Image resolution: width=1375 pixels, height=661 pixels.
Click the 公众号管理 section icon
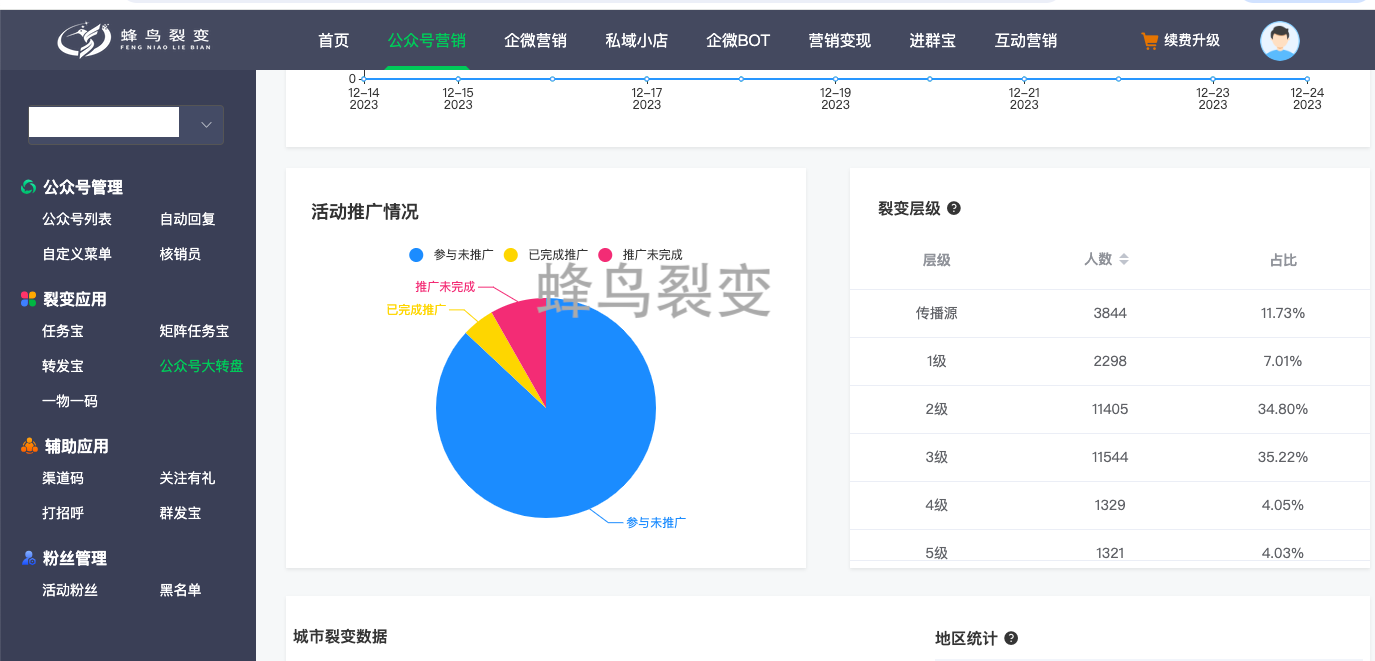[28, 187]
